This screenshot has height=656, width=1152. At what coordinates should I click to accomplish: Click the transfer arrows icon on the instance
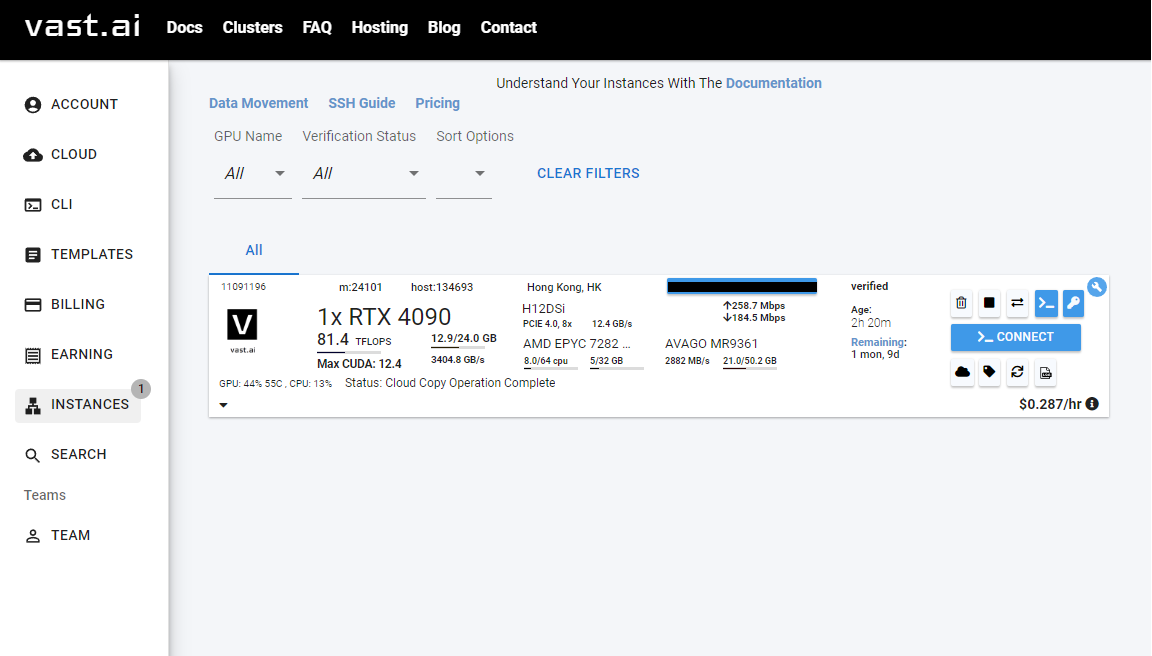[x=1017, y=303]
